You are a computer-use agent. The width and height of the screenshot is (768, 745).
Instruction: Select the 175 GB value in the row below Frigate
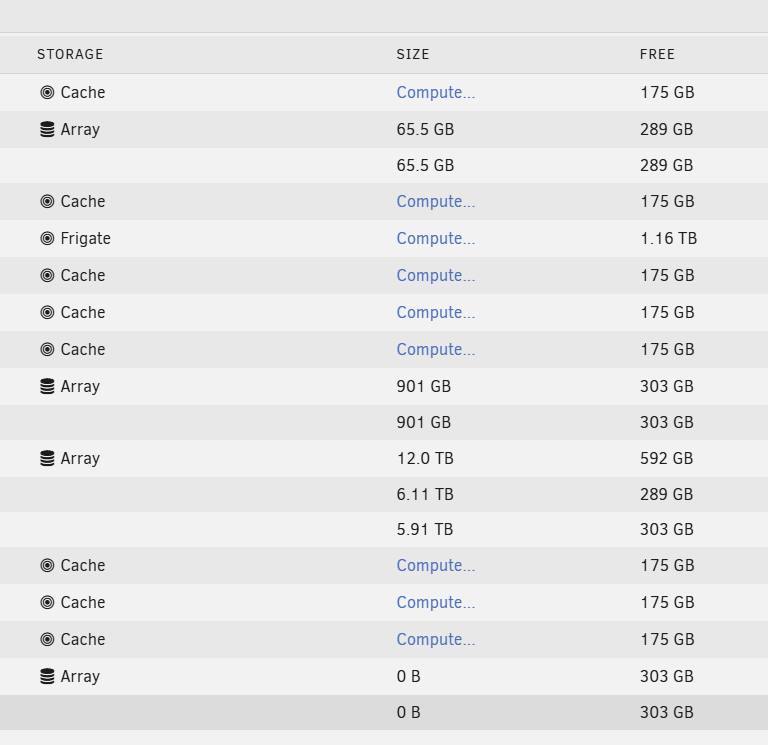point(667,275)
